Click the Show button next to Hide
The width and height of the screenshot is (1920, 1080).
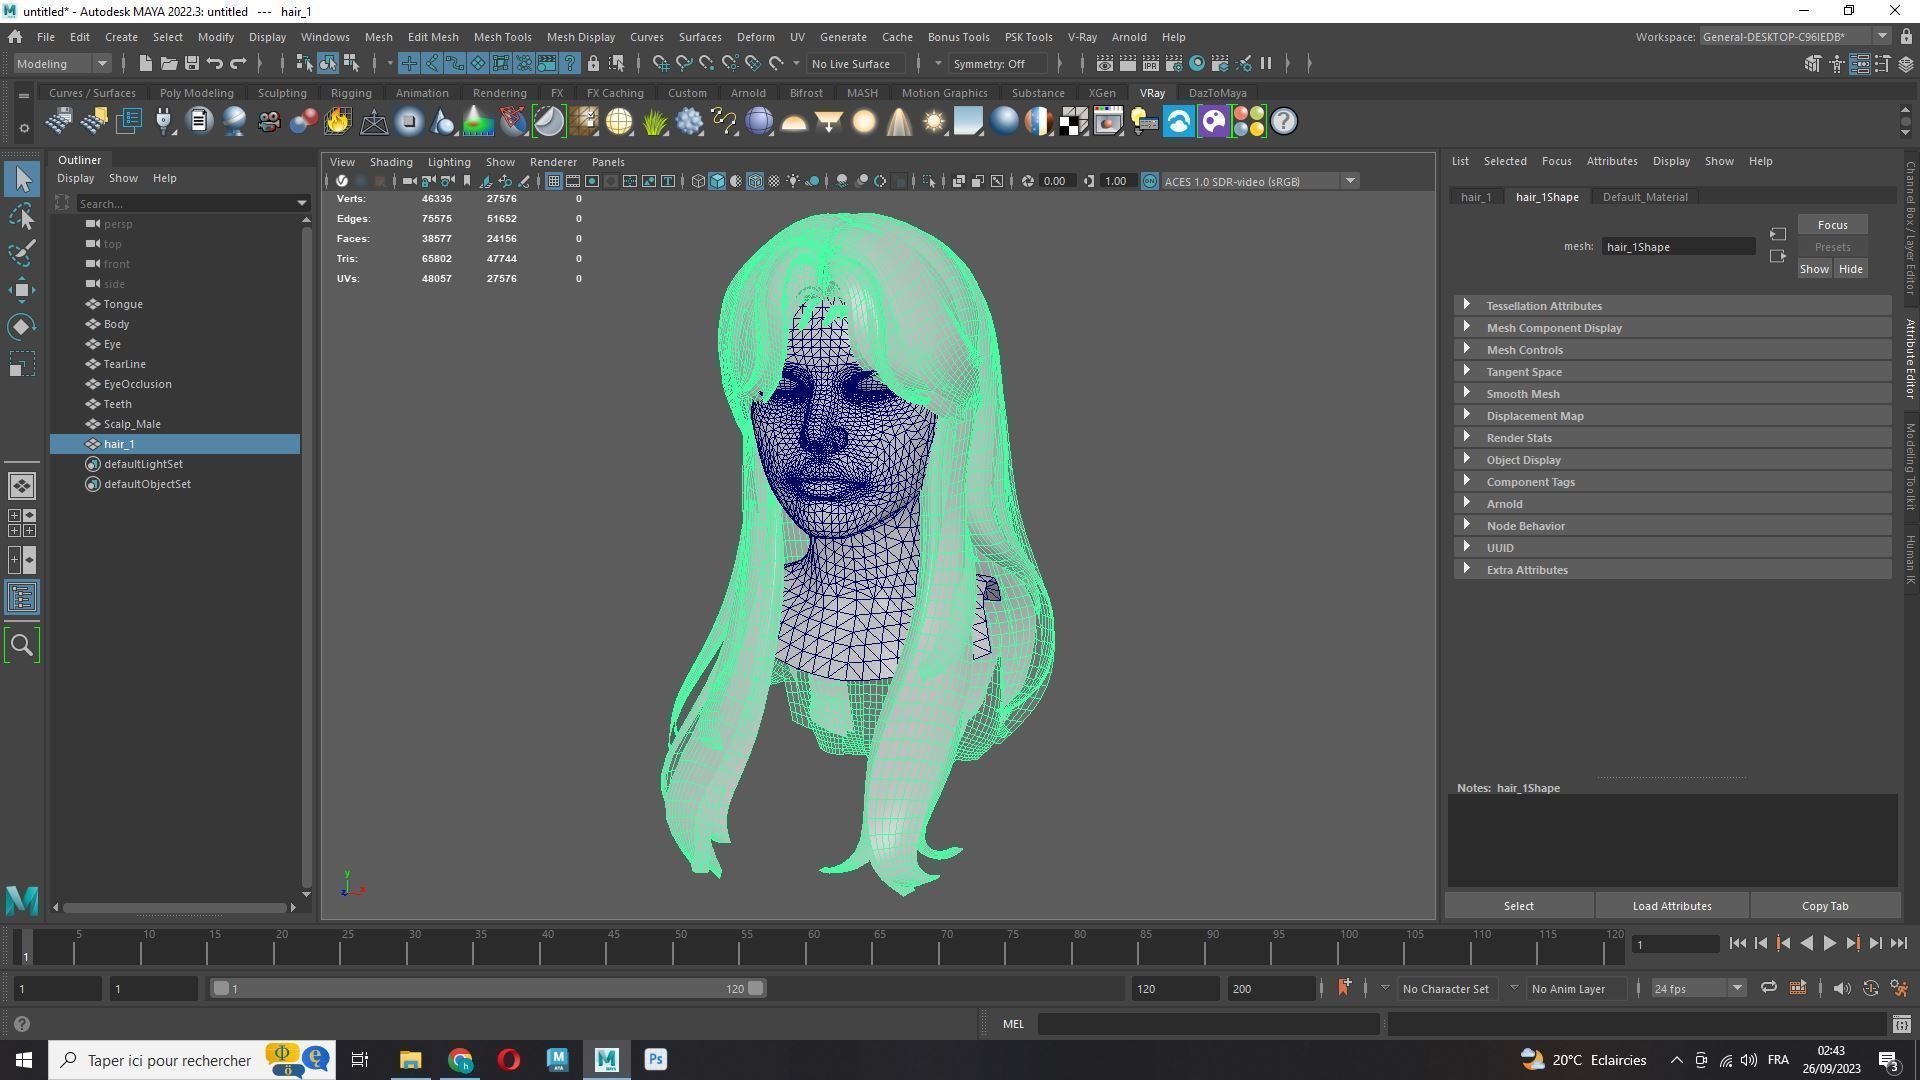pyautogui.click(x=1814, y=269)
